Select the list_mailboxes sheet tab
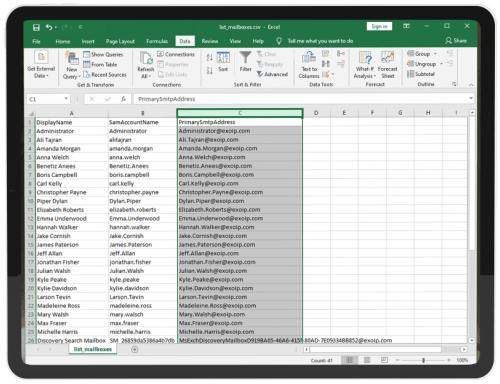This screenshot has width=500, height=384. click(93, 349)
